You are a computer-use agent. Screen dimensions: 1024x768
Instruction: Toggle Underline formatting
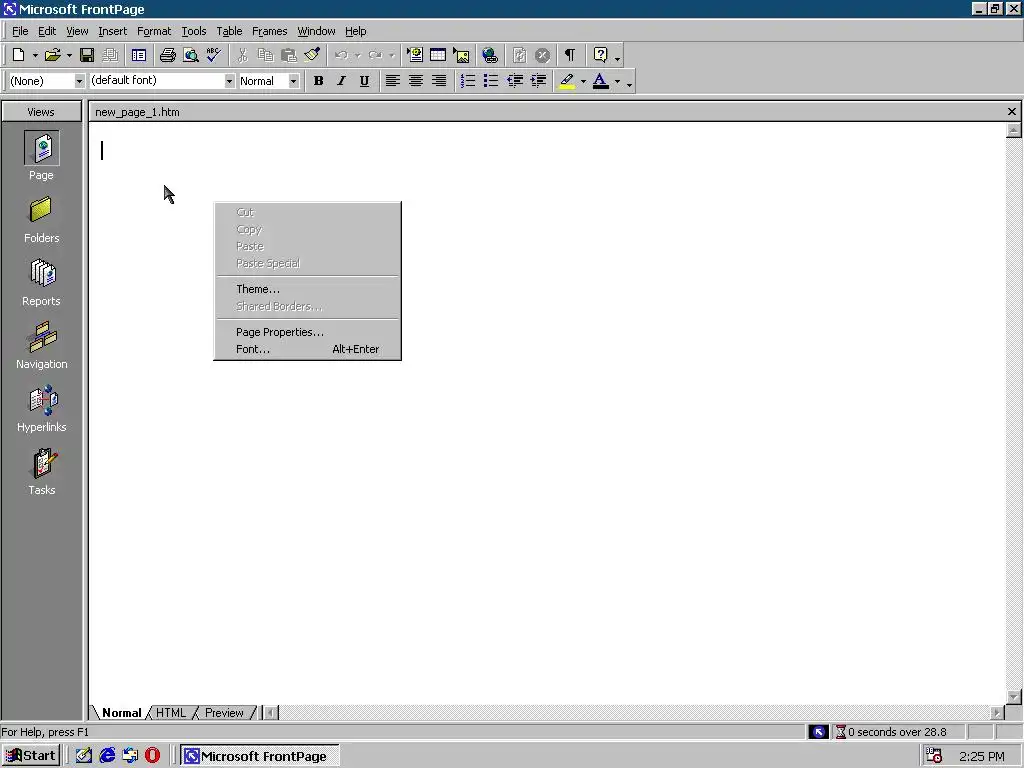364,81
